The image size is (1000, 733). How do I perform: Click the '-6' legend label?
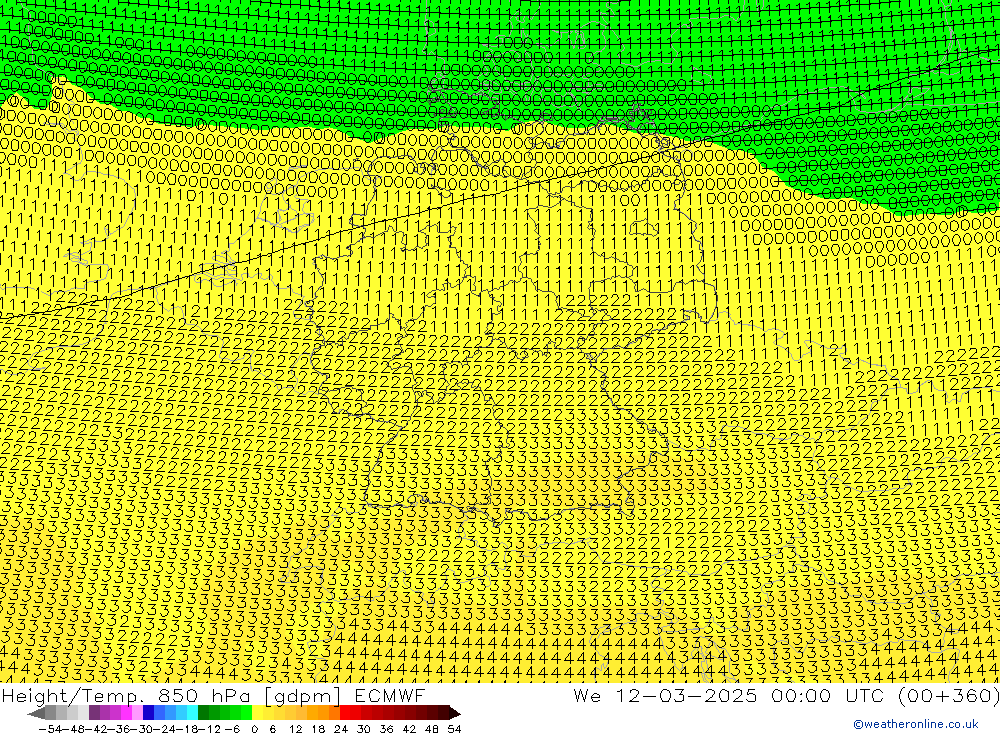(x=232, y=729)
